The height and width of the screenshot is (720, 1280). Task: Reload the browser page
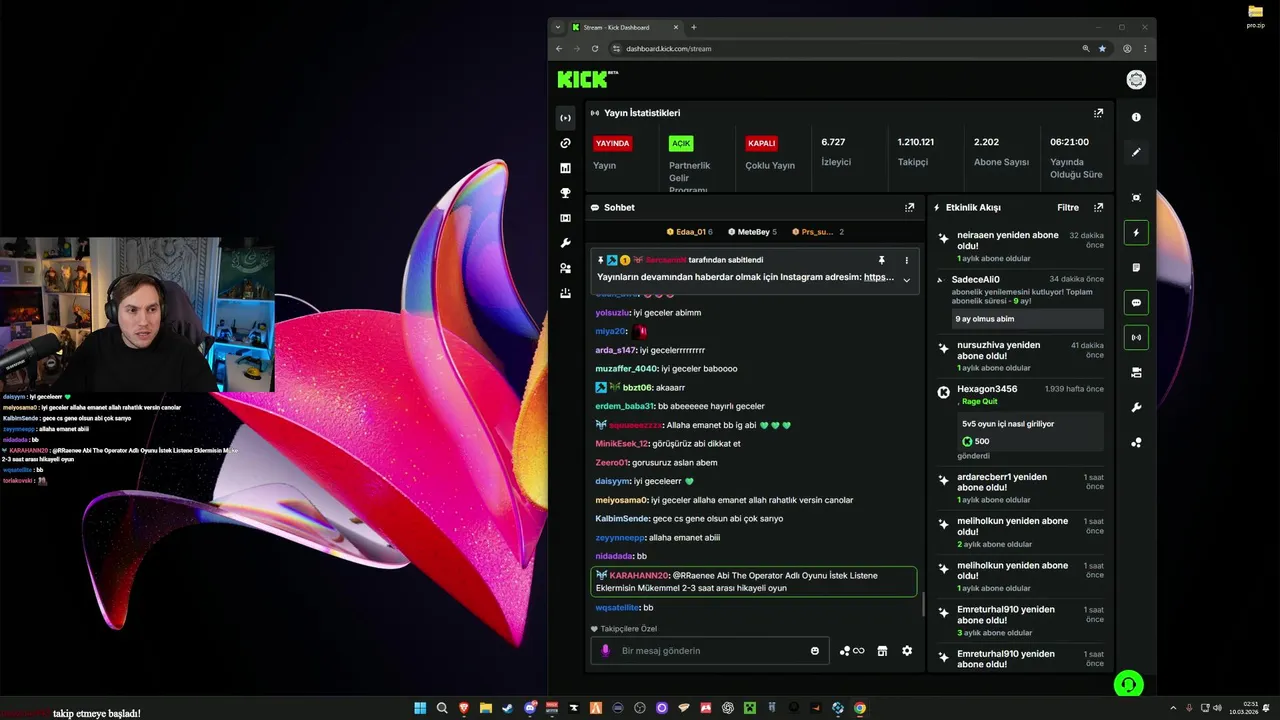tap(595, 48)
